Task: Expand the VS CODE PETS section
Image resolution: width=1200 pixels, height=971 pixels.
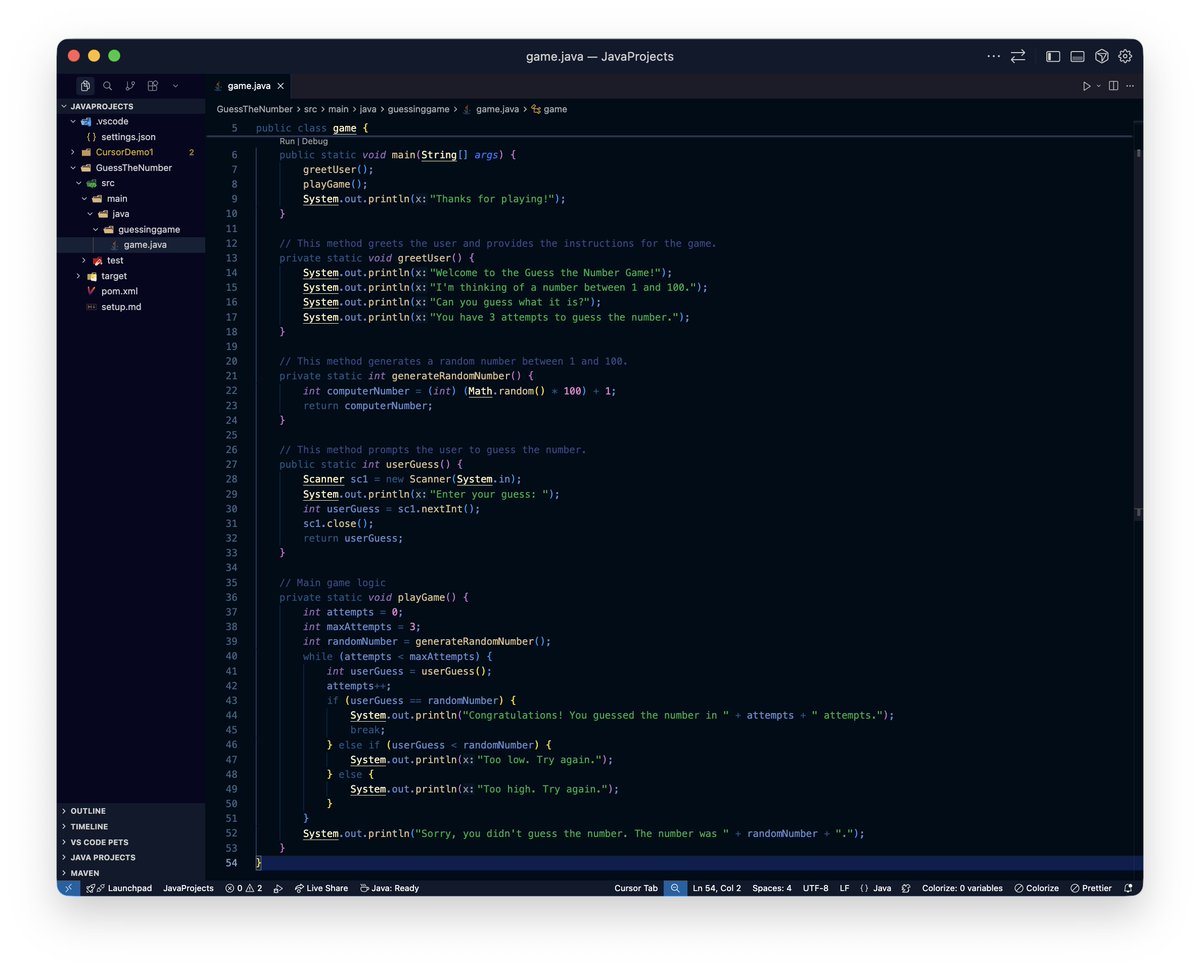Action: 131,842
